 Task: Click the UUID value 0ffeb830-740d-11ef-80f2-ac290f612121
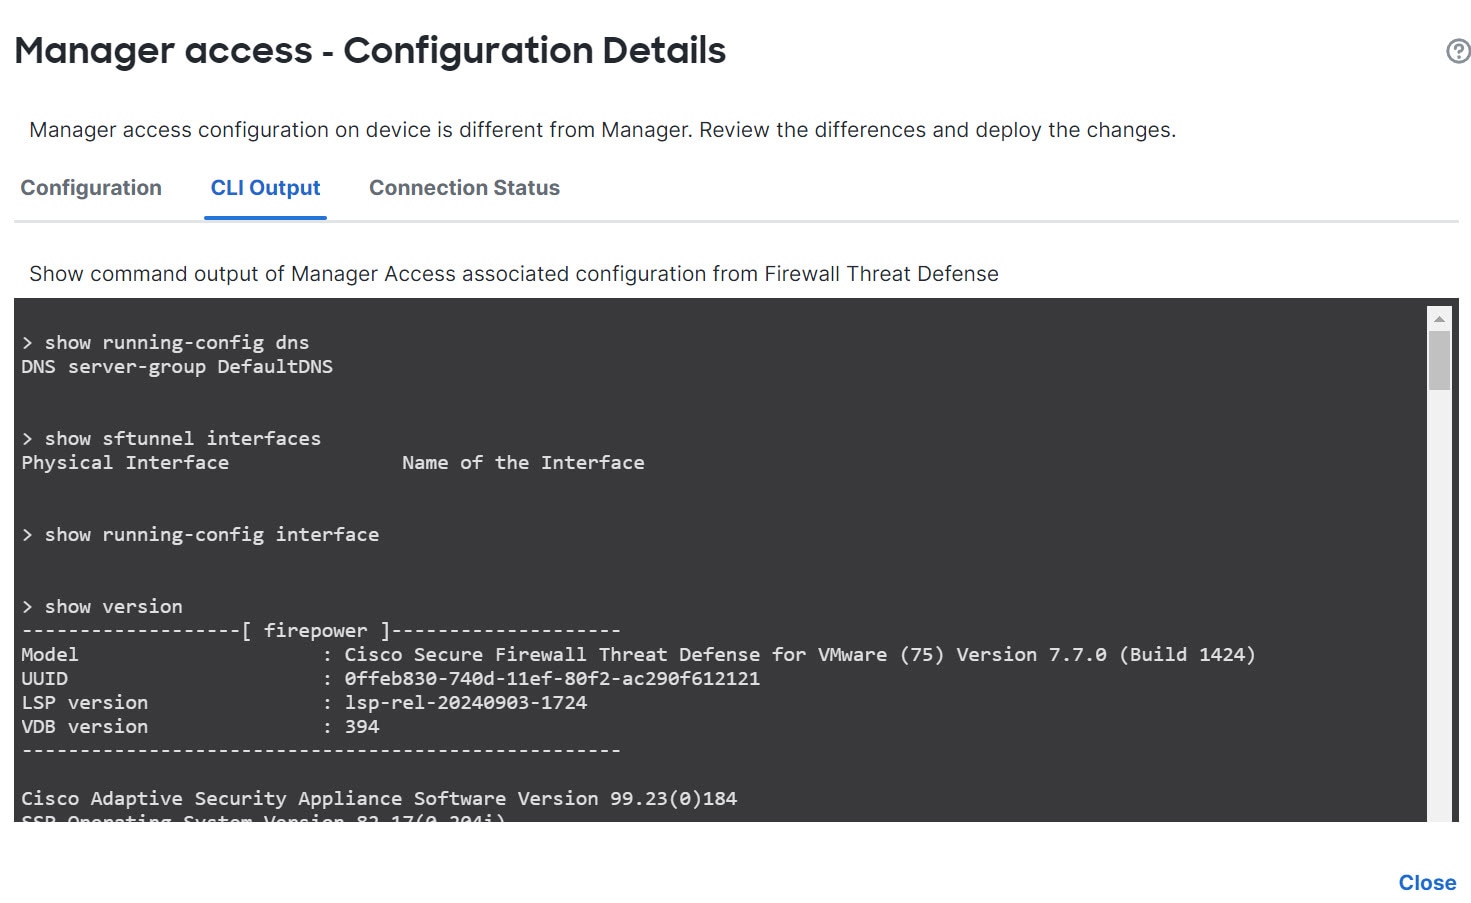click(x=552, y=679)
